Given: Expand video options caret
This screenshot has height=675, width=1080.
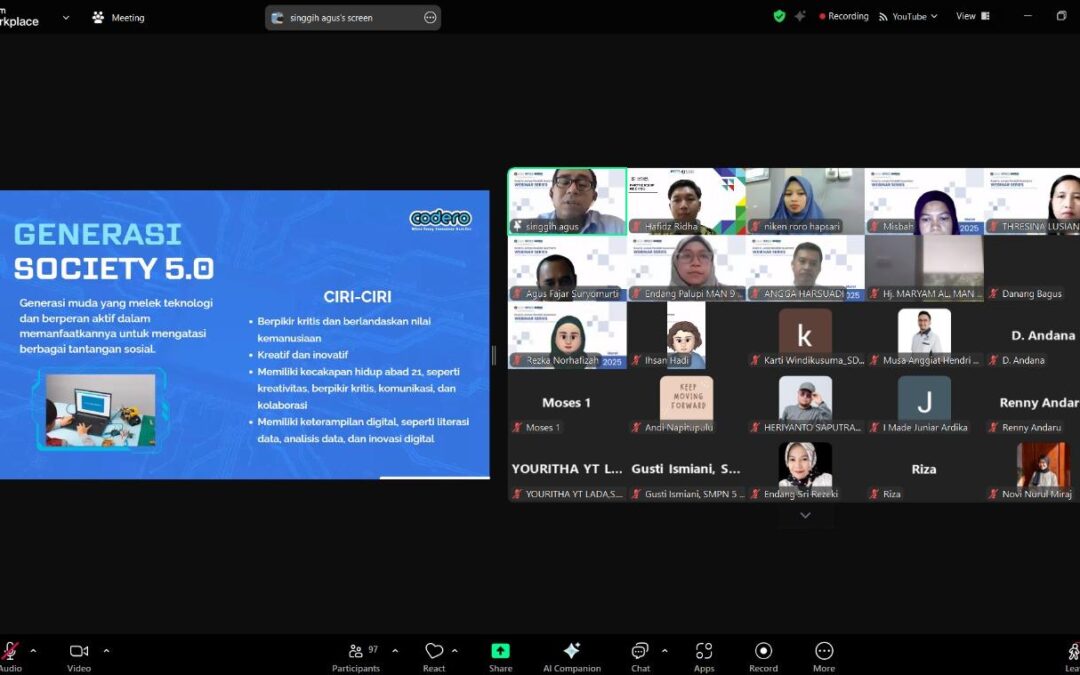Looking at the screenshot, I should (x=106, y=651).
